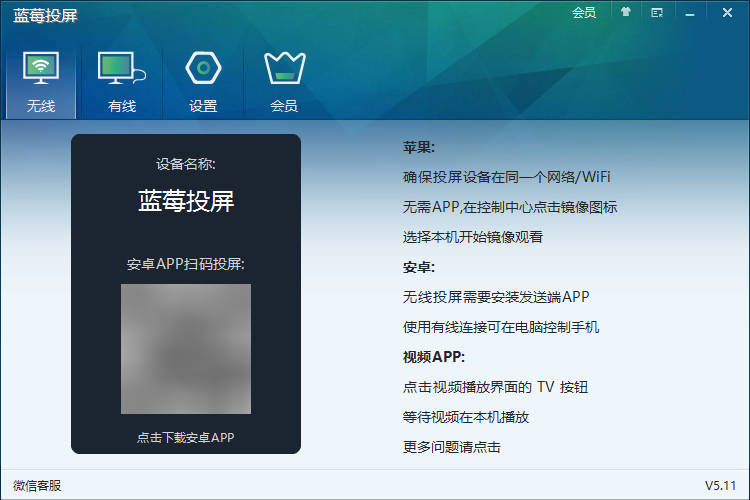The image size is (750, 500).
Task: Click text 等待视频在本机播放
Action: [x=466, y=417]
